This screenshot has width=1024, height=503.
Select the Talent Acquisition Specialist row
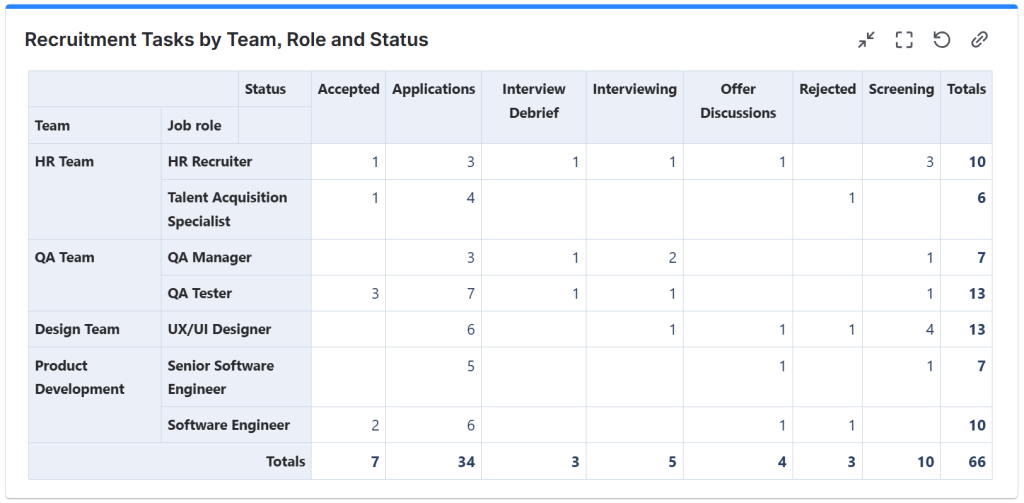tap(227, 209)
